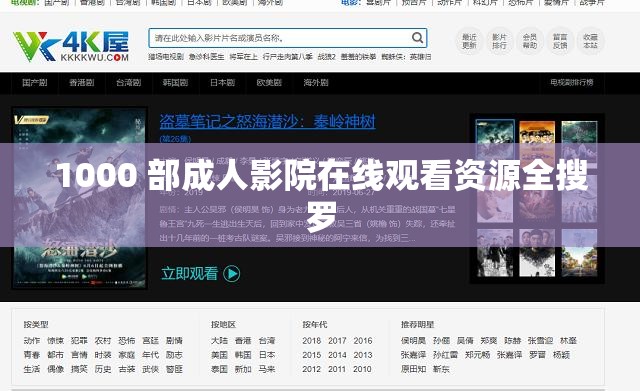The height and width of the screenshot is (391, 640).
Task: Click hot search term 将军在上
Action: pyautogui.click(x=243, y=57)
